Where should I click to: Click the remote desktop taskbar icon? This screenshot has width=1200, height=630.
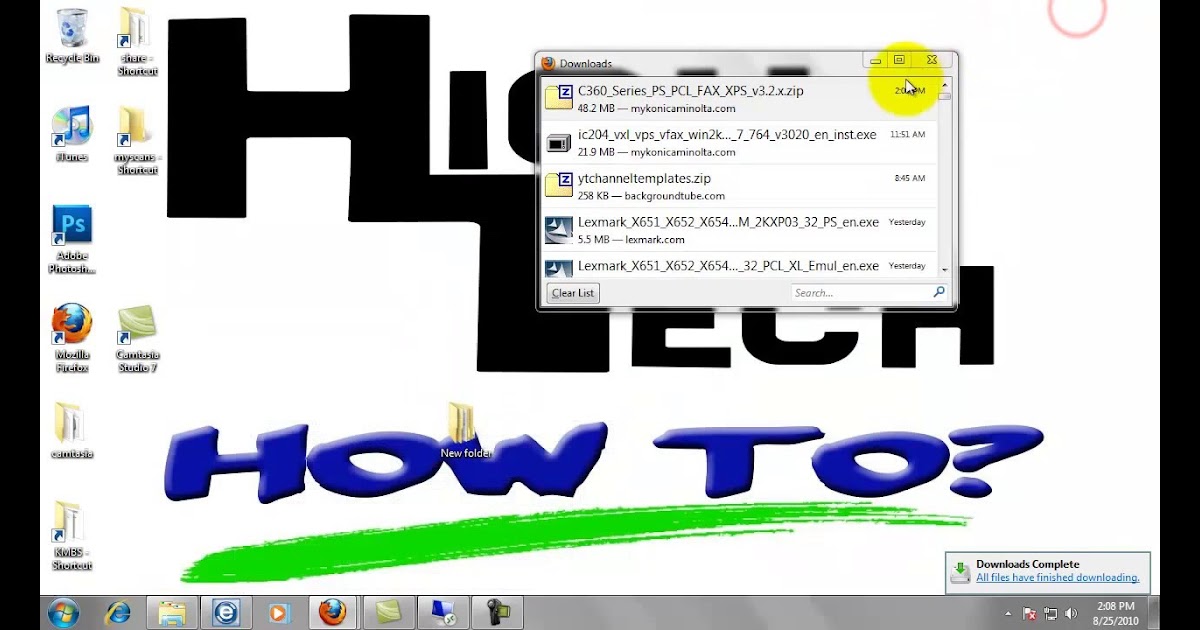coord(441,612)
